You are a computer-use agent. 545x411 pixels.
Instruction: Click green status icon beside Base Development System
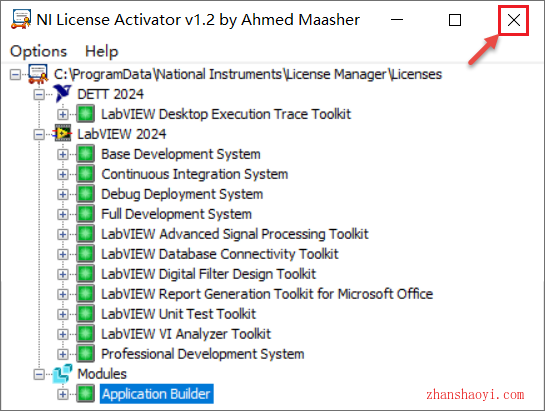point(86,154)
